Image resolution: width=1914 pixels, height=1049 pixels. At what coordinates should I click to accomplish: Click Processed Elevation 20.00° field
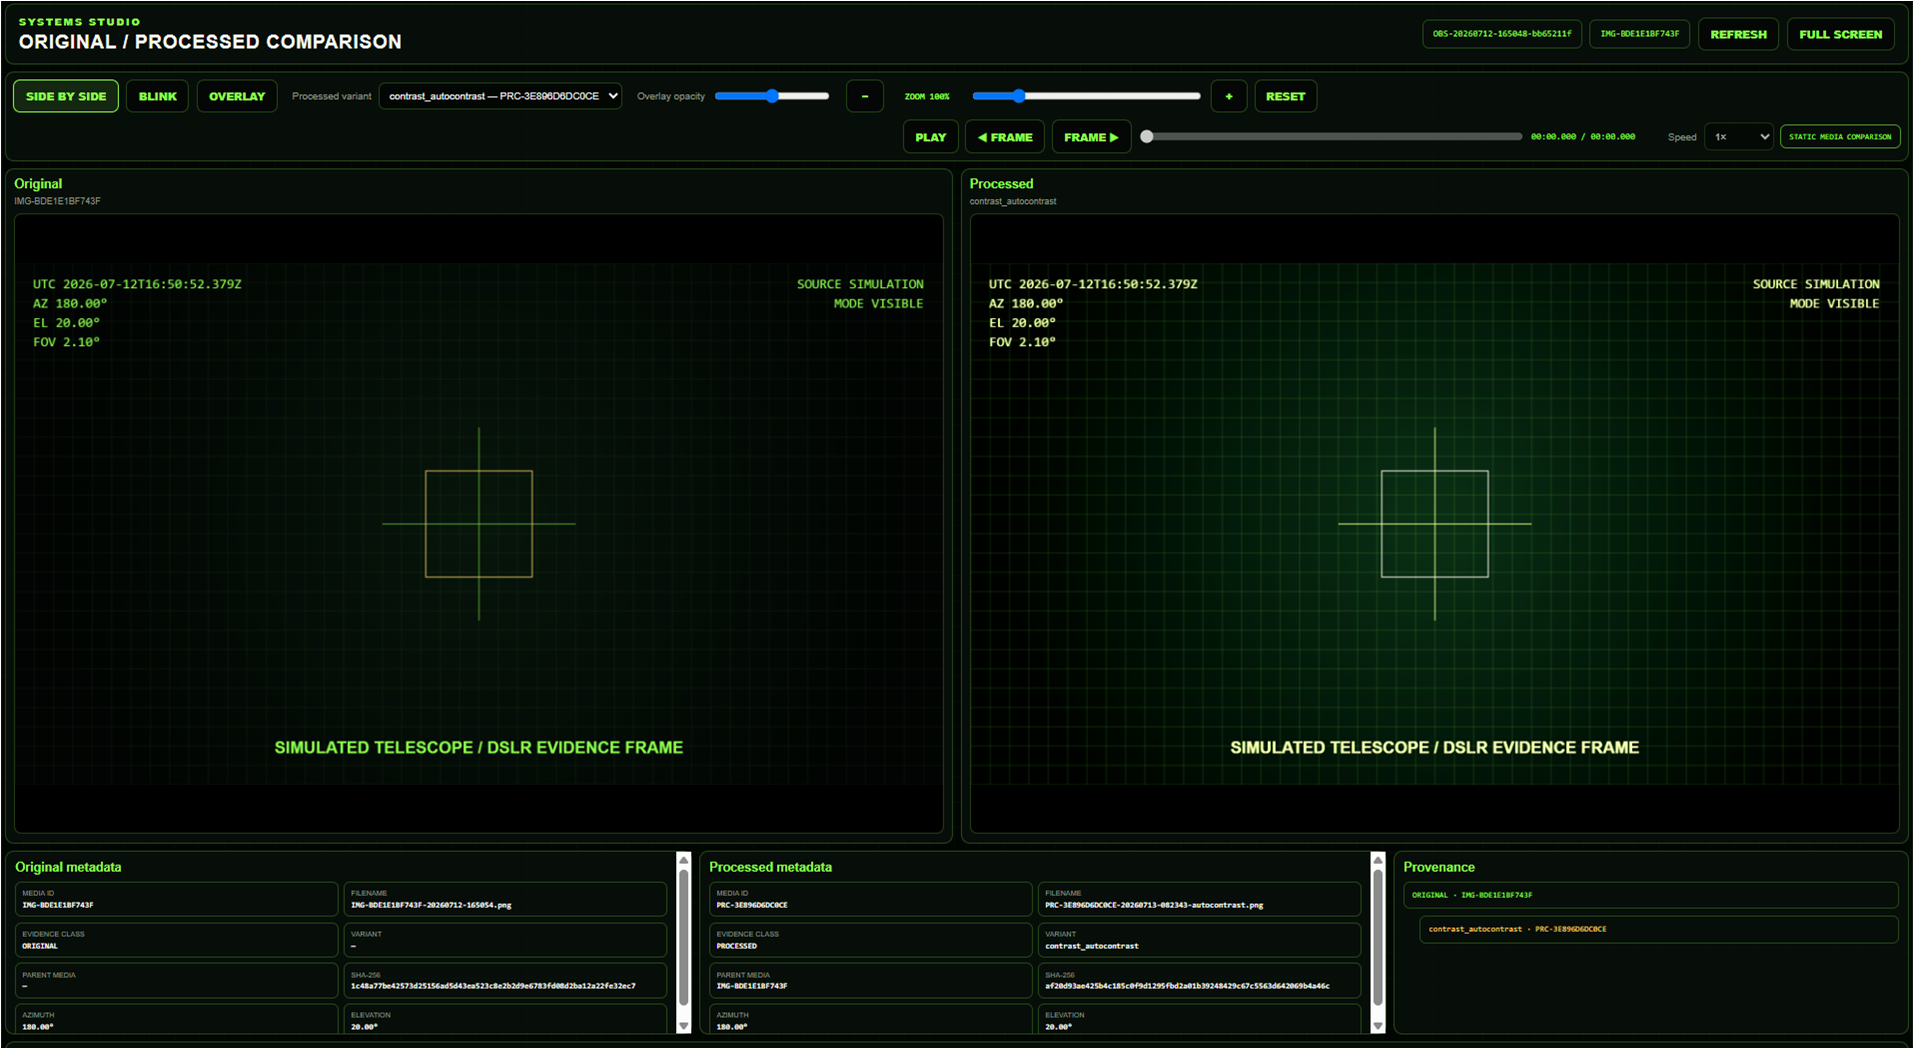click(x=1199, y=1019)
